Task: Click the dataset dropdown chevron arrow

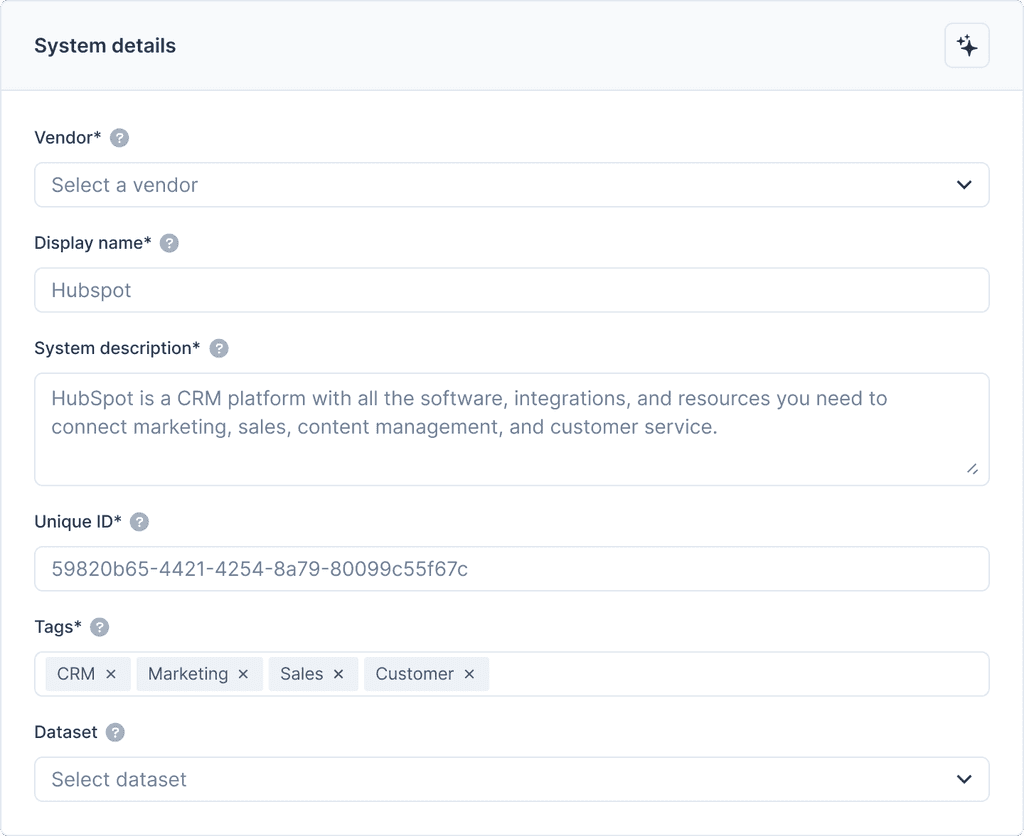Action: [964, 779]
